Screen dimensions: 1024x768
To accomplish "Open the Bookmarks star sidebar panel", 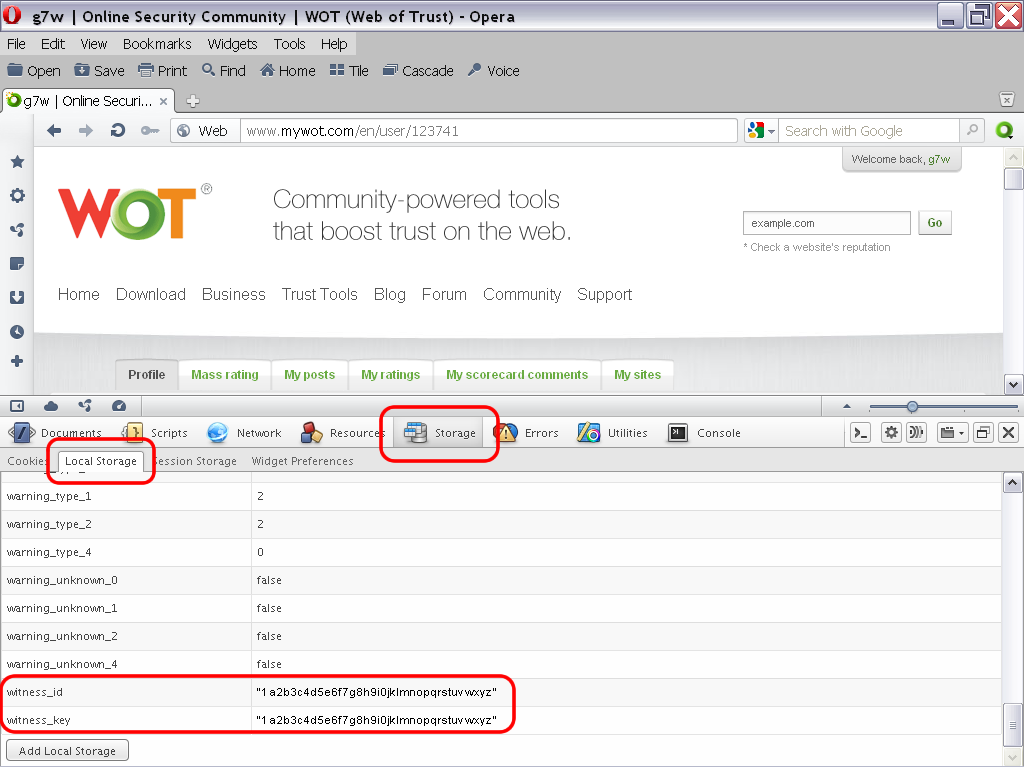I will coord(18,162).
